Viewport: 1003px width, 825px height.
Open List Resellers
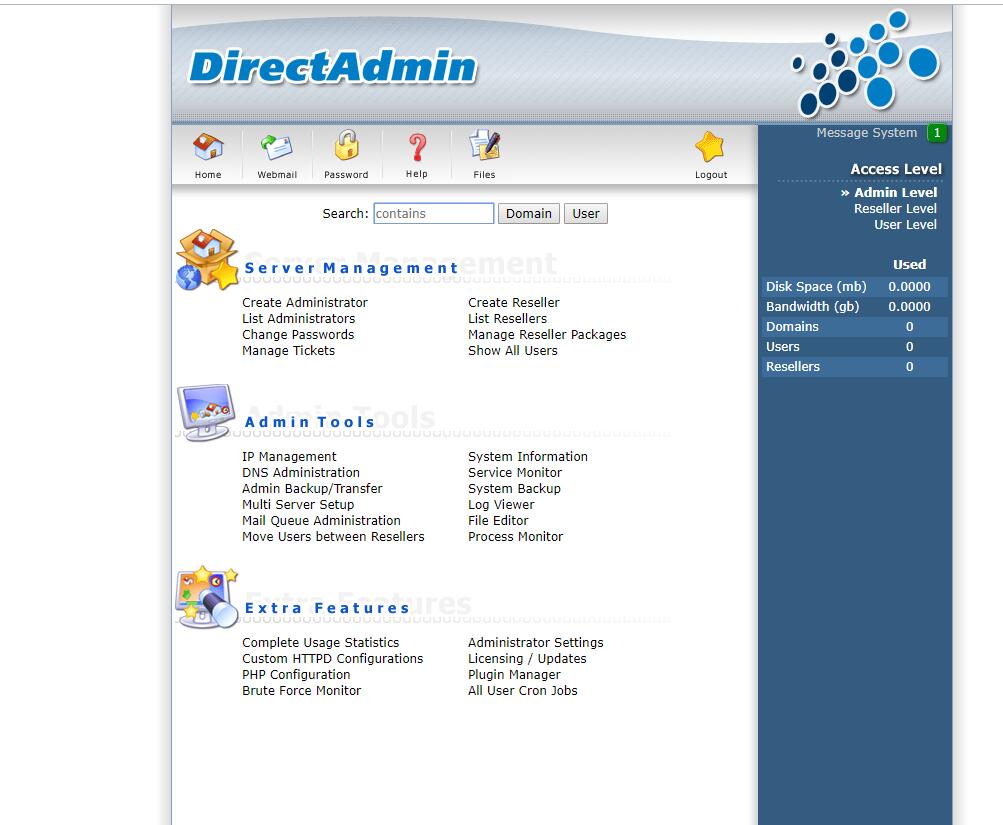[x=507, y=318]
